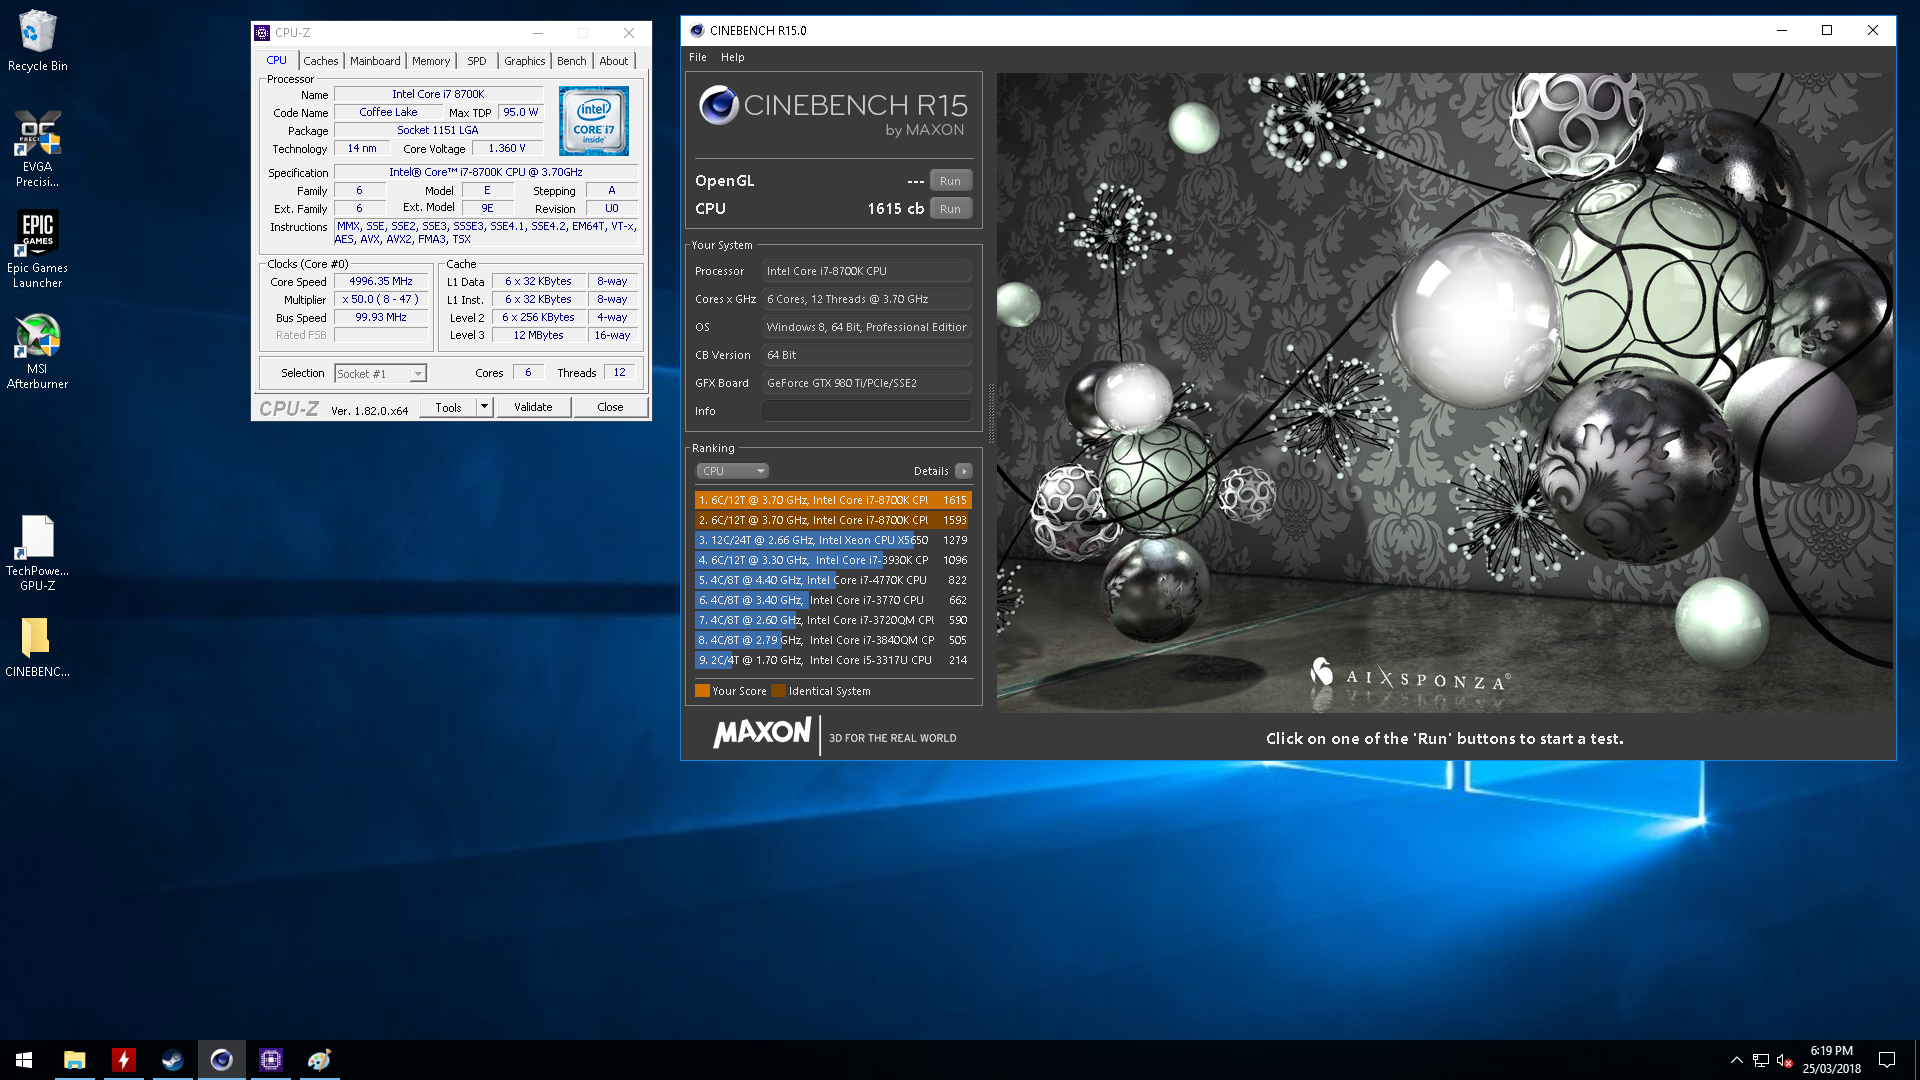This screenshot has height=1080, width=1920.
Task: Click the rendered spheres image in Cinebench
Action: tap(1444, 392)
